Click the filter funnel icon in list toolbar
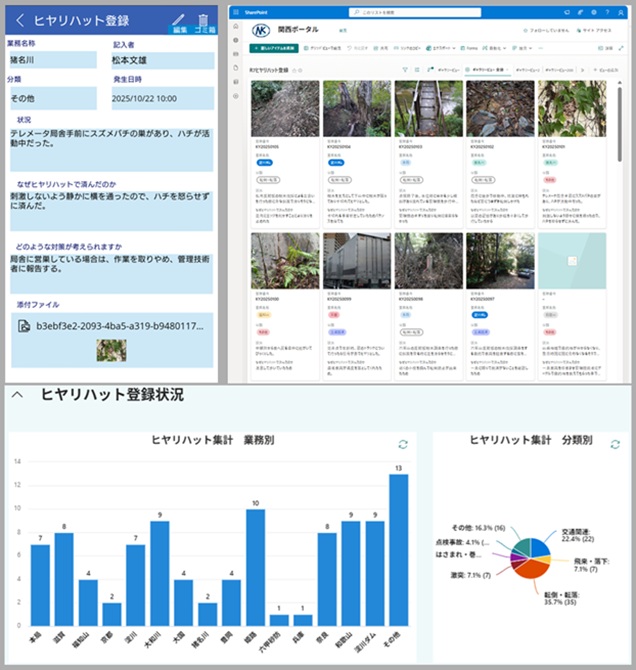 click(x=405, y=70)
